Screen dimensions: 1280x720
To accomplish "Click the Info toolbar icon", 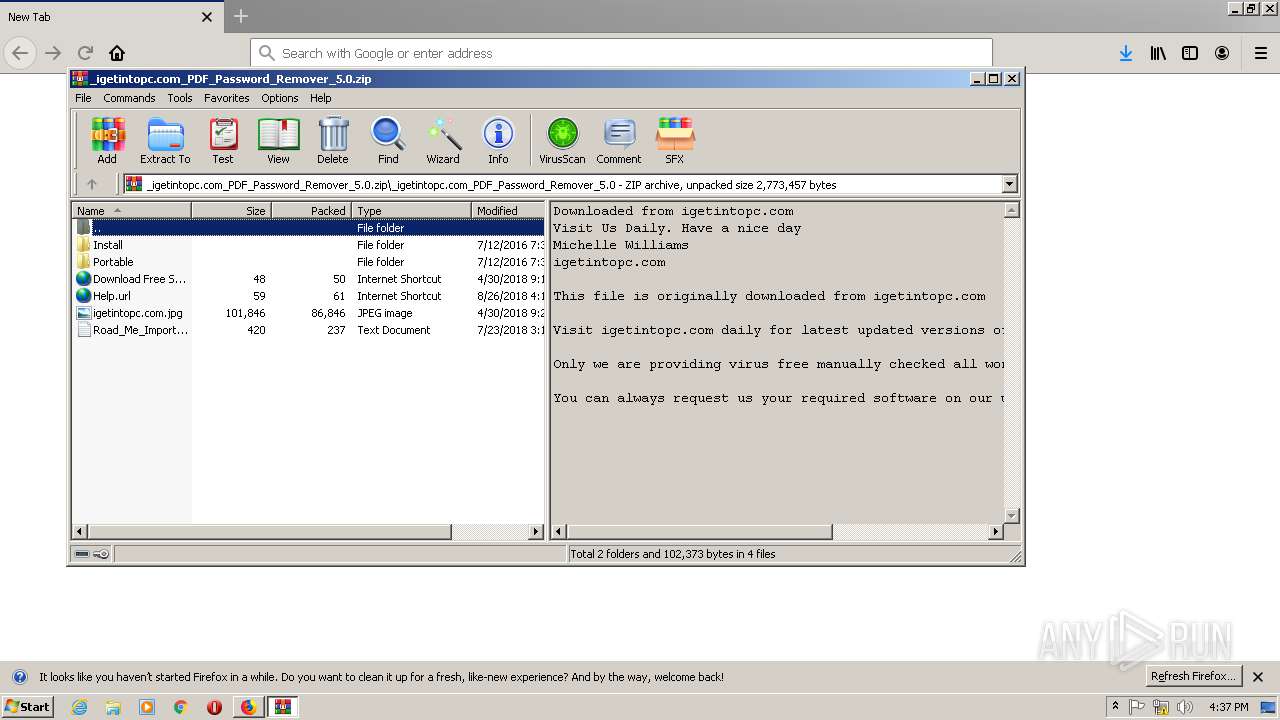I will pyautogui.click(x=498, y=140).
